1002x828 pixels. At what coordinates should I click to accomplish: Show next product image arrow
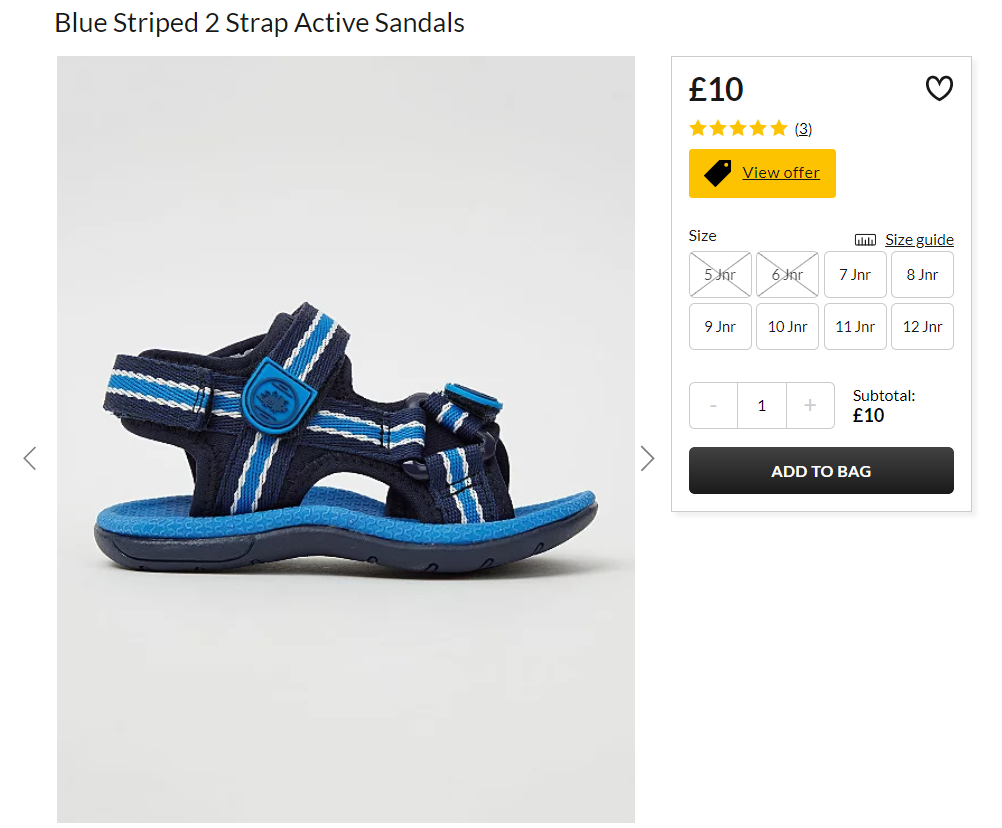(647, 458)
